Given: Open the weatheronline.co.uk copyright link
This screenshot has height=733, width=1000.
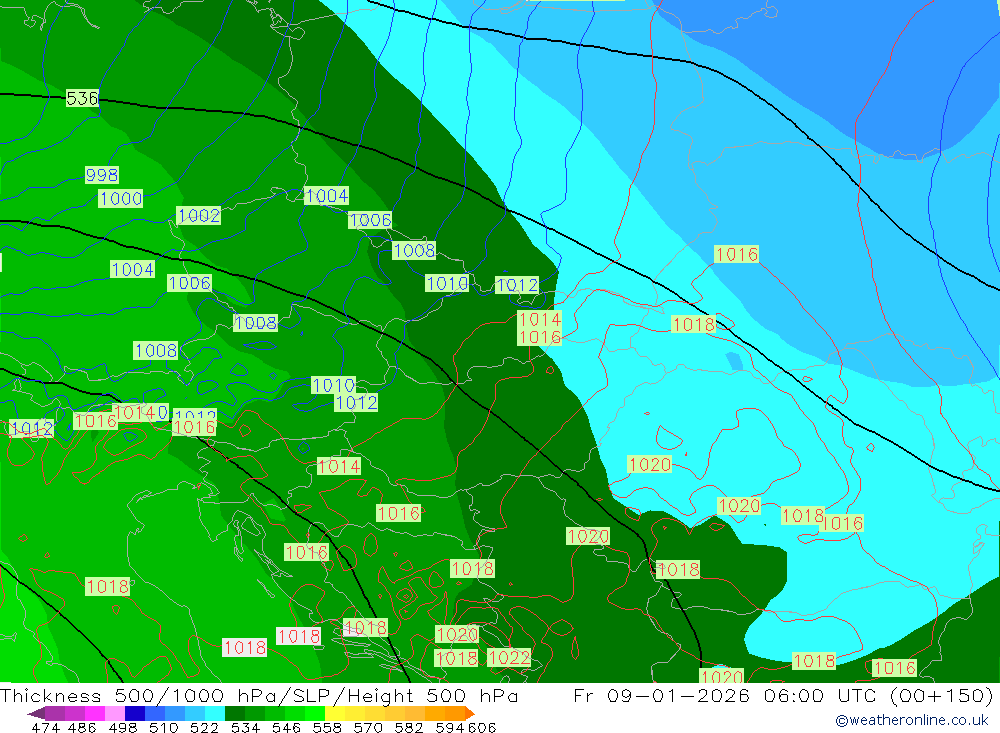Looking at the screenshot, I should pos(912,720).
